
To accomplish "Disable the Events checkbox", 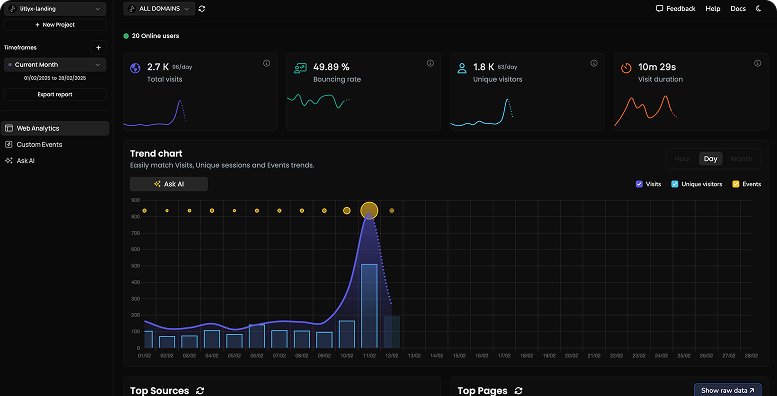I will coord(736,184).
